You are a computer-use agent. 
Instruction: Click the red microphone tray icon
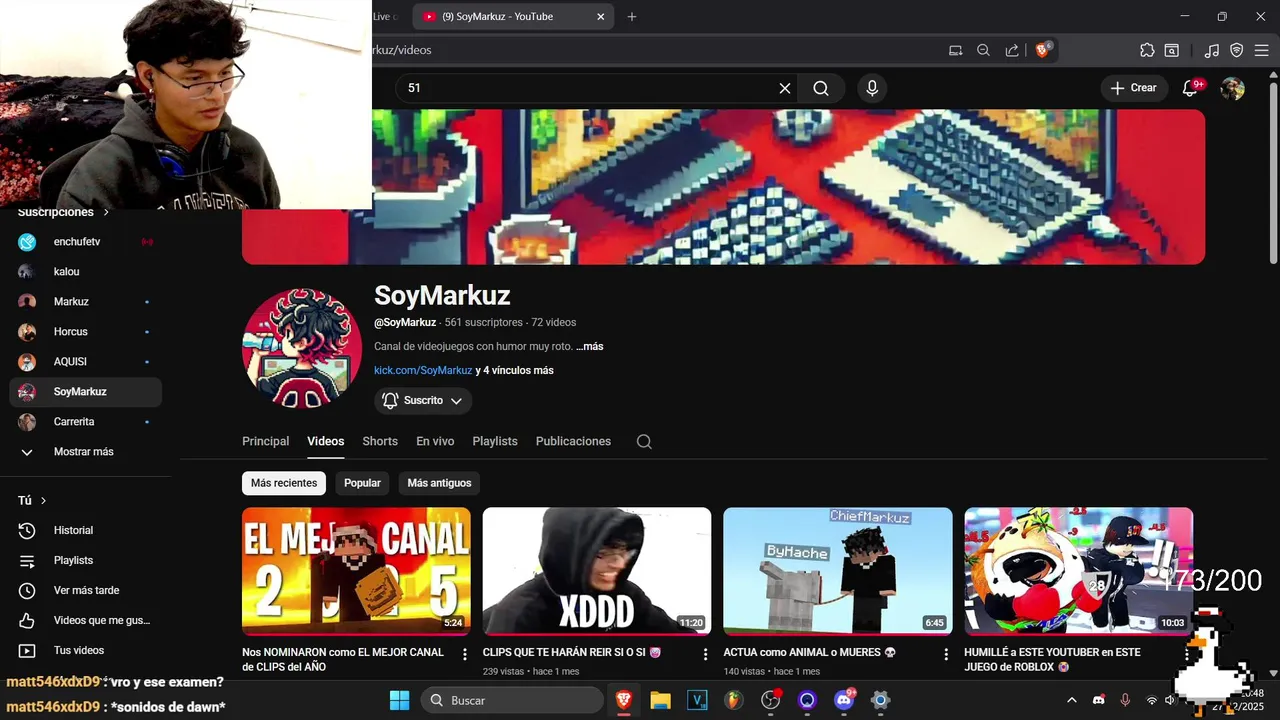click(x=1125, y=700)
